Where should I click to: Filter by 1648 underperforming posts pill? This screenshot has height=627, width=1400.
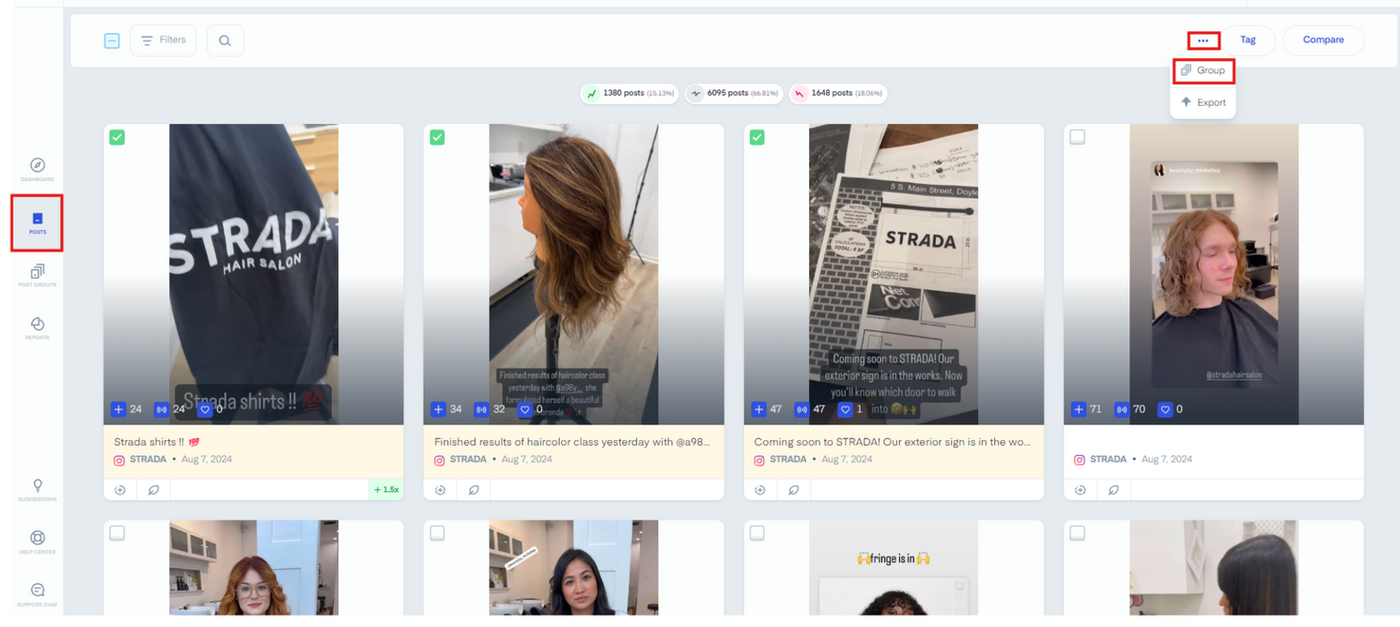pyautogui.click(x=838, y=93)
